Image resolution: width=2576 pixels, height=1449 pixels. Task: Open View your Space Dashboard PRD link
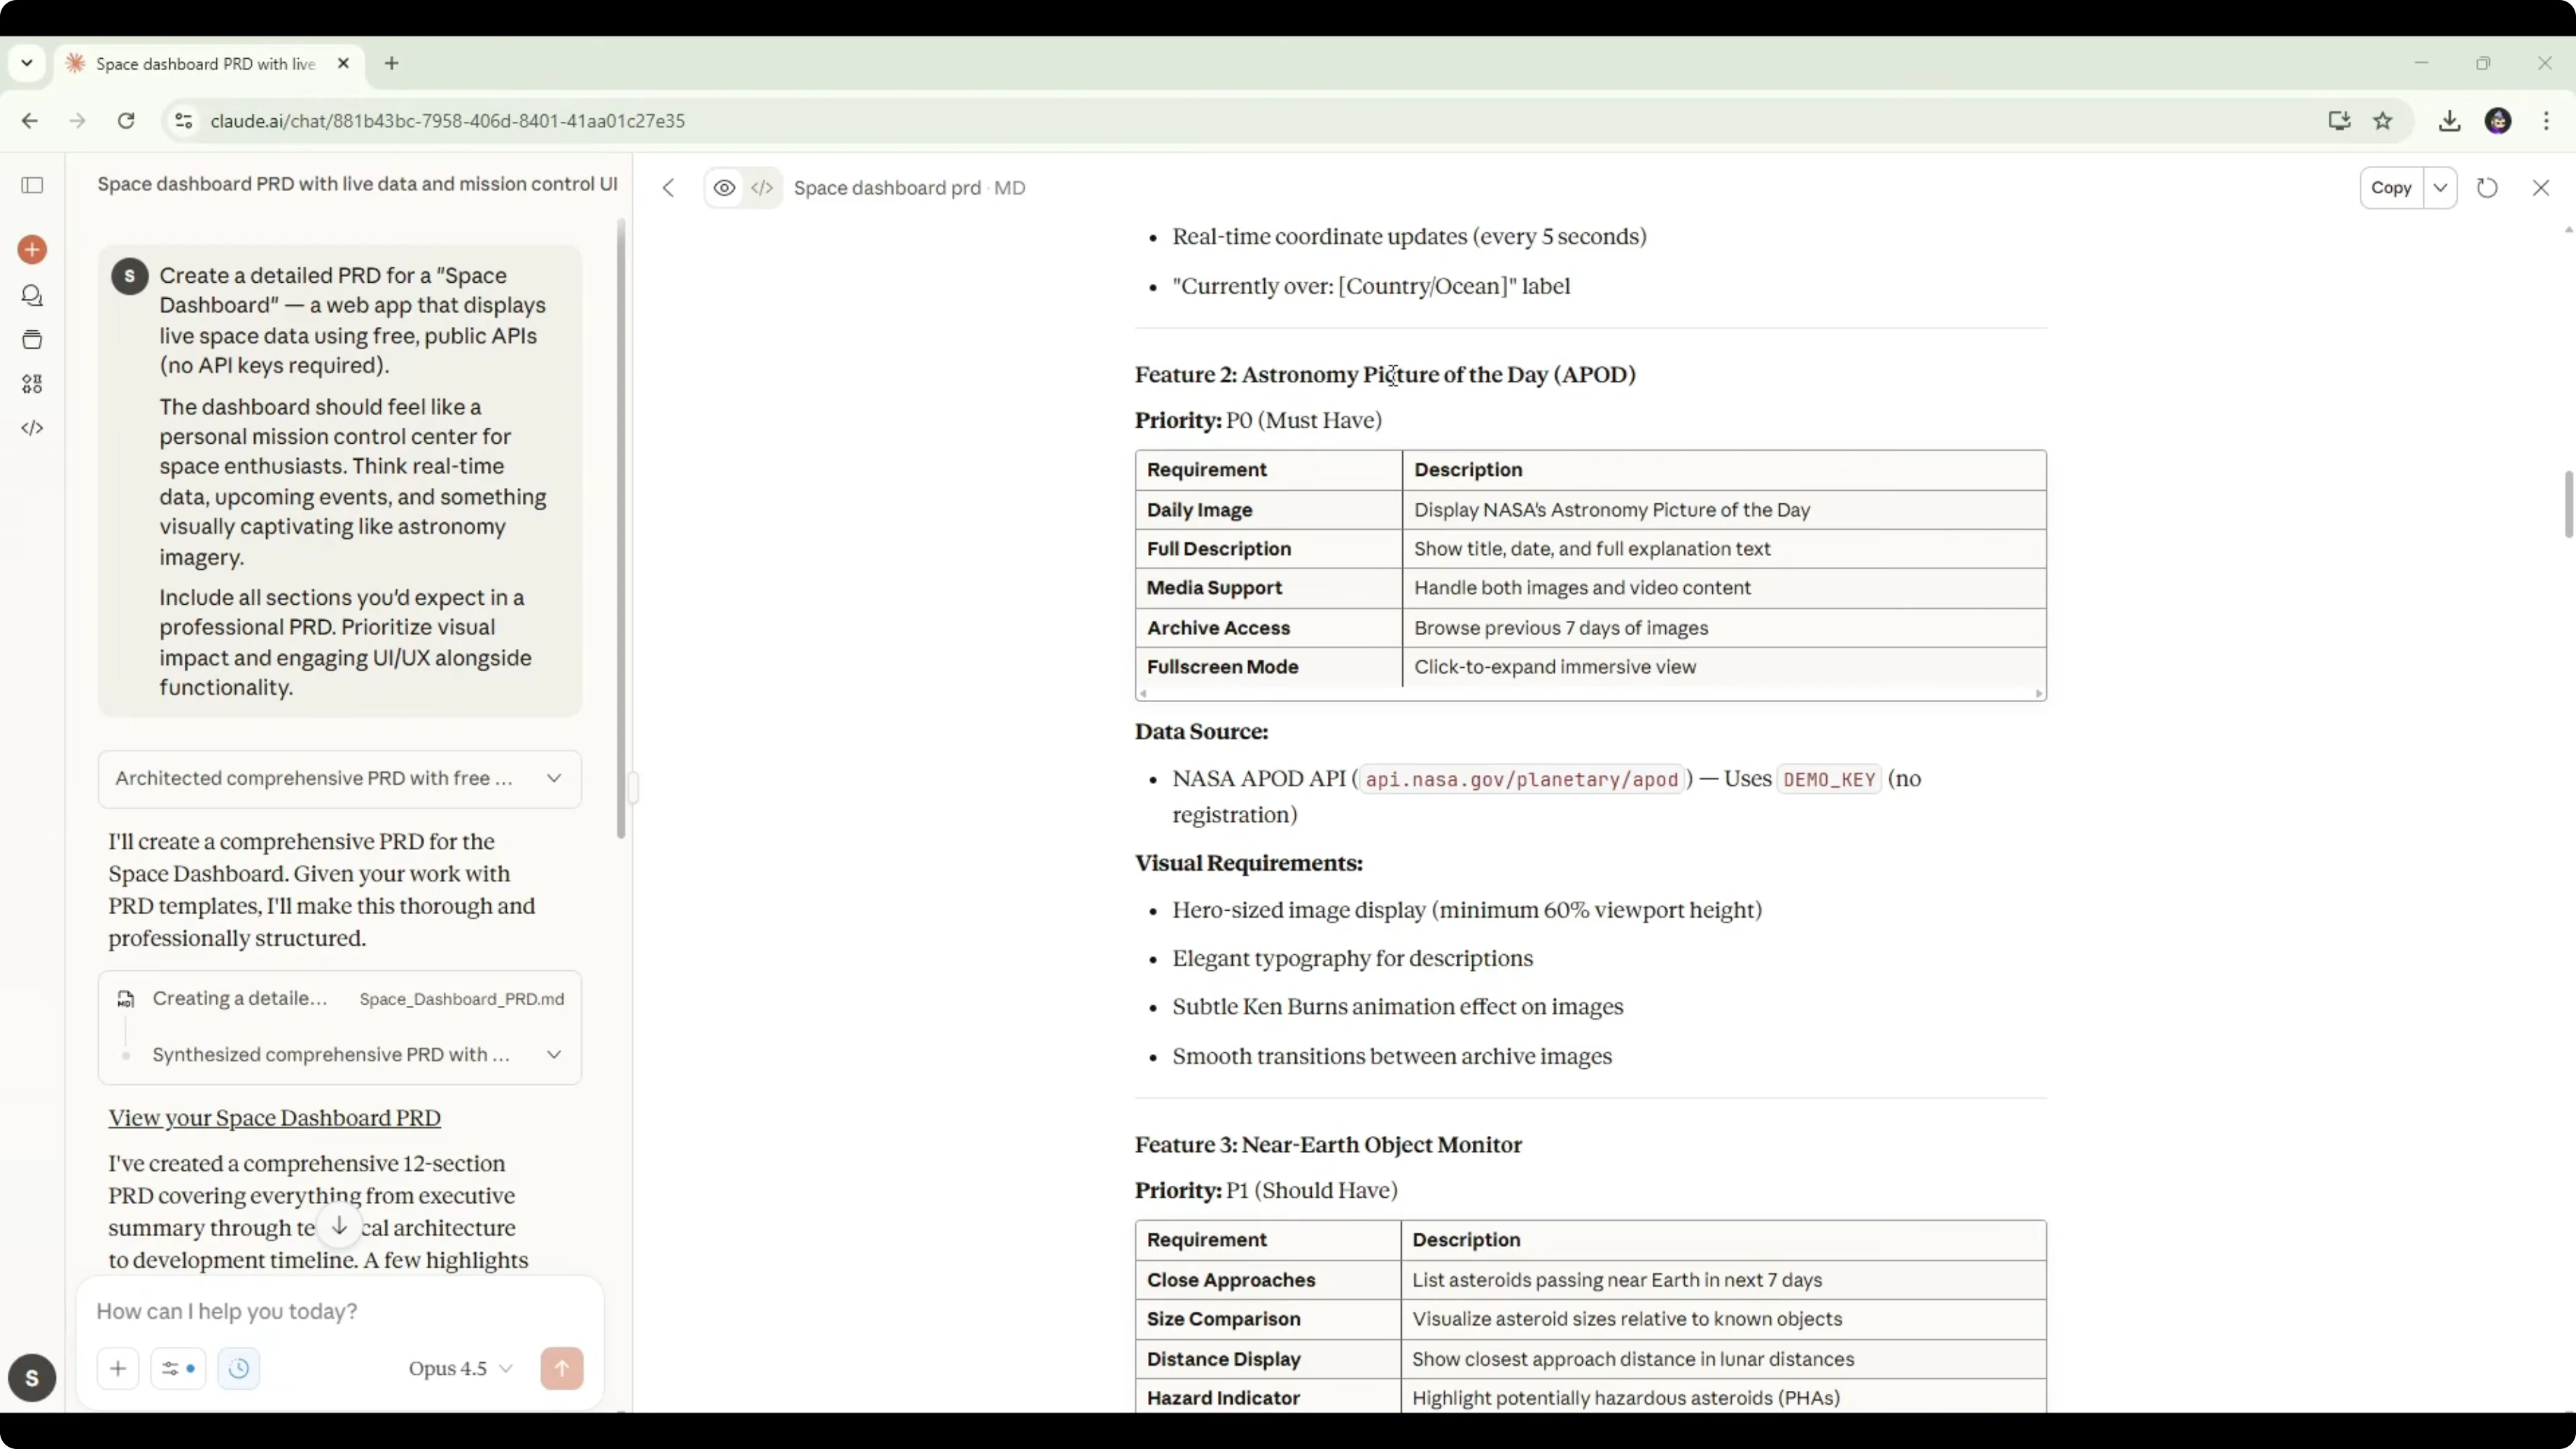(274, 1118)
